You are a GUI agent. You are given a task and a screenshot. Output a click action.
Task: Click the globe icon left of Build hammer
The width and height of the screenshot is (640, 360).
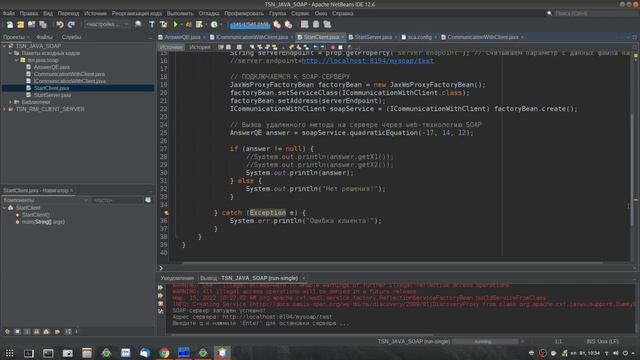tap(138, 24)
